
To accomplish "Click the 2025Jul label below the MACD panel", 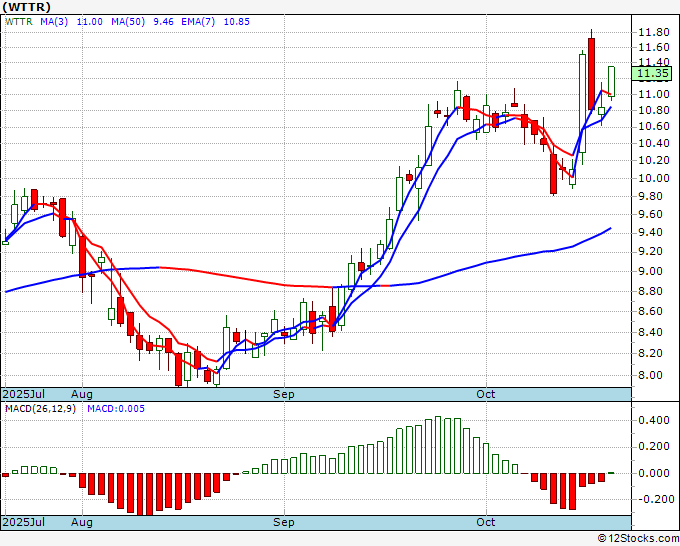I will pos(23,522).
